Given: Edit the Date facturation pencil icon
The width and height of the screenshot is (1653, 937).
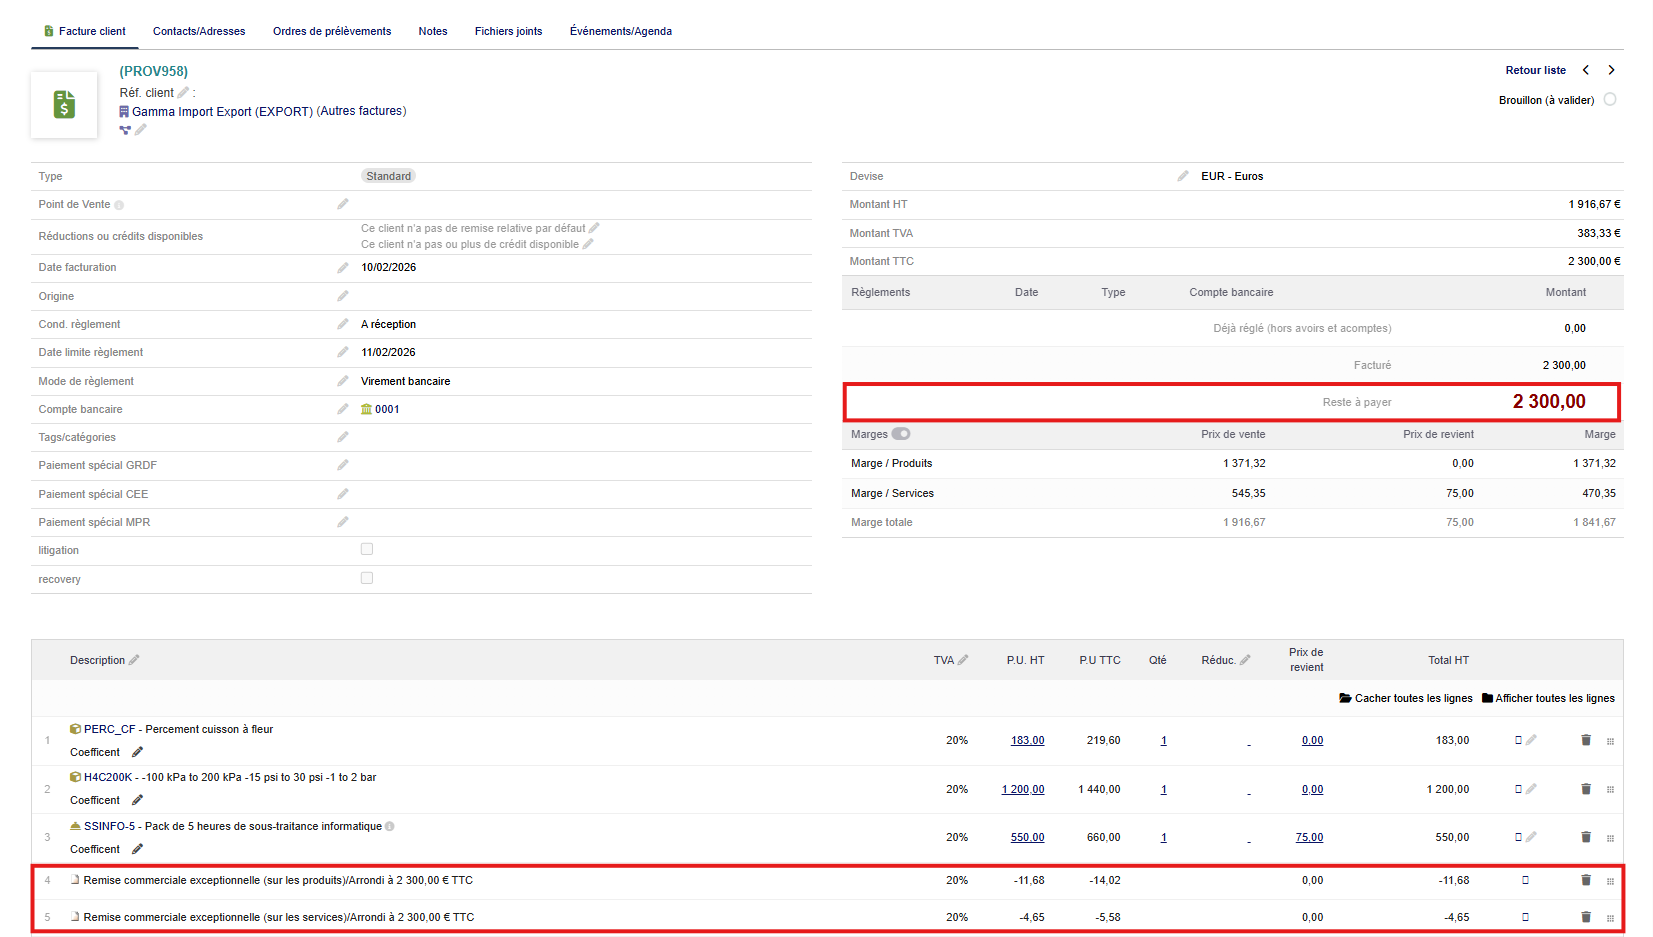Looking at the screenshot, I should coord(343,268).
